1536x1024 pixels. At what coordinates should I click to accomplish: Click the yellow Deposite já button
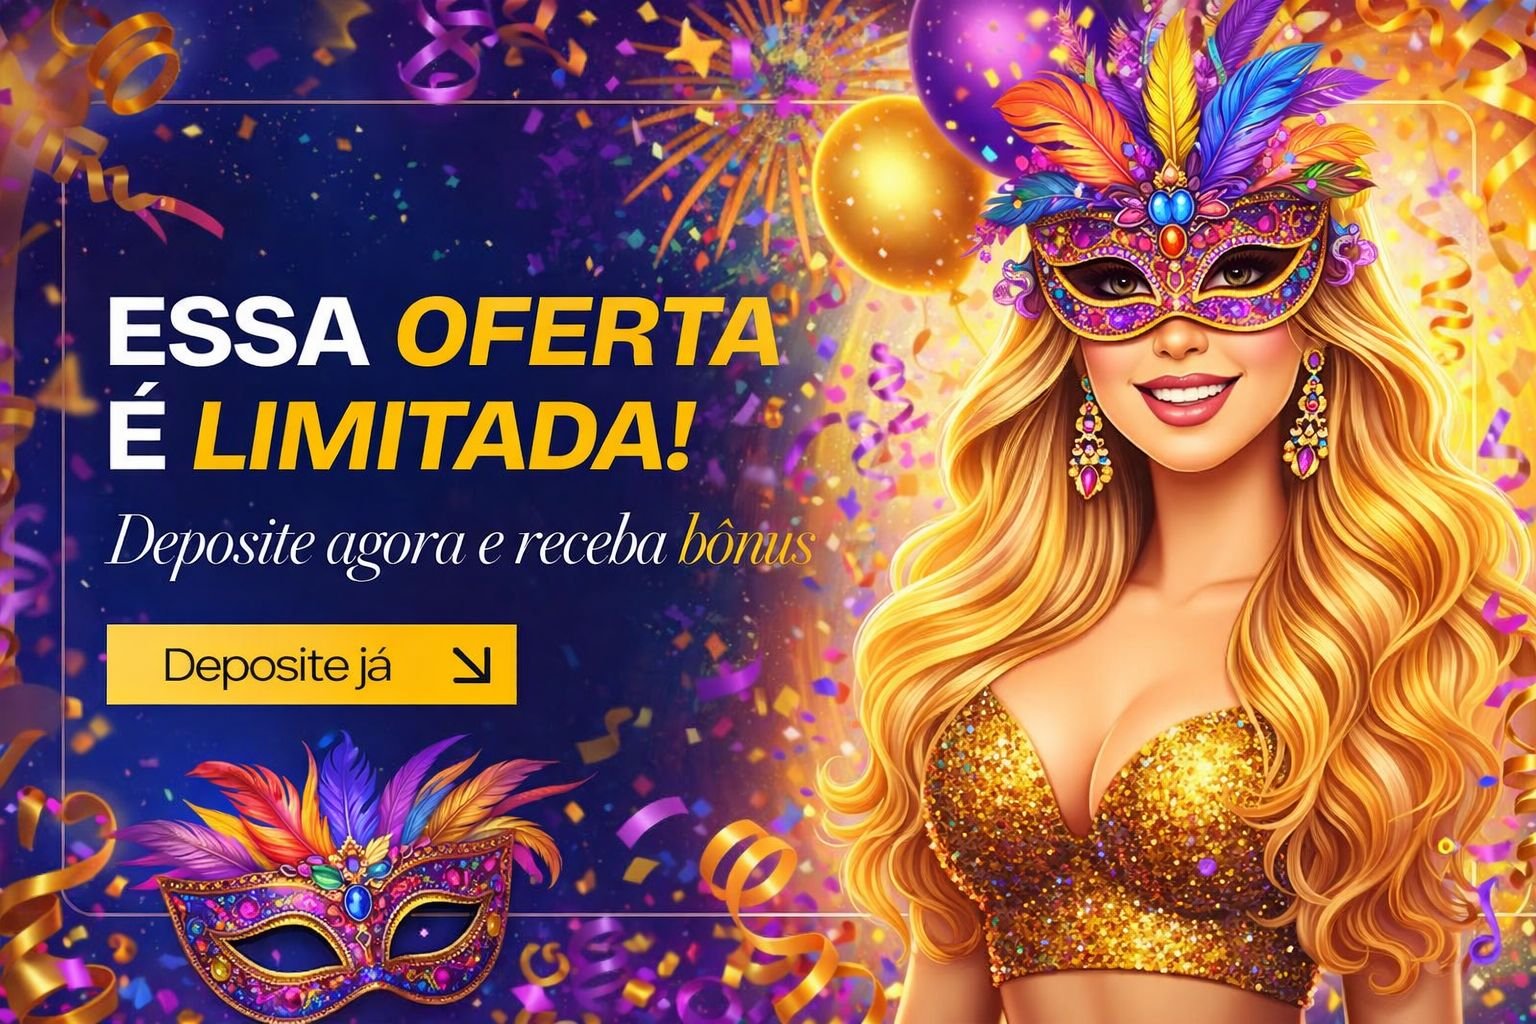(311, 665)
